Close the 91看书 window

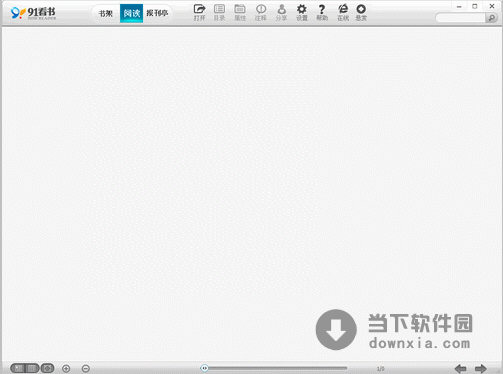[492, 6]
